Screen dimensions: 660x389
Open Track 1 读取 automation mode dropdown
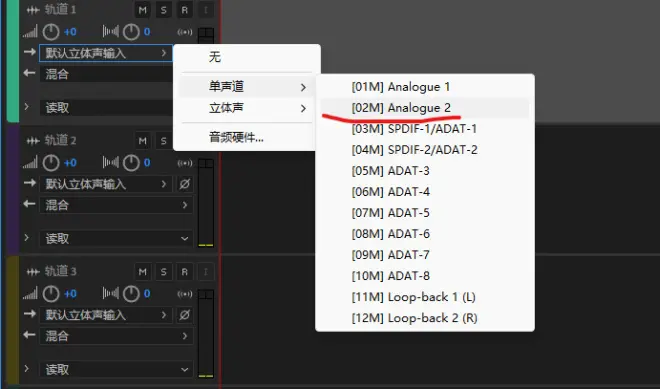(106, 108)
